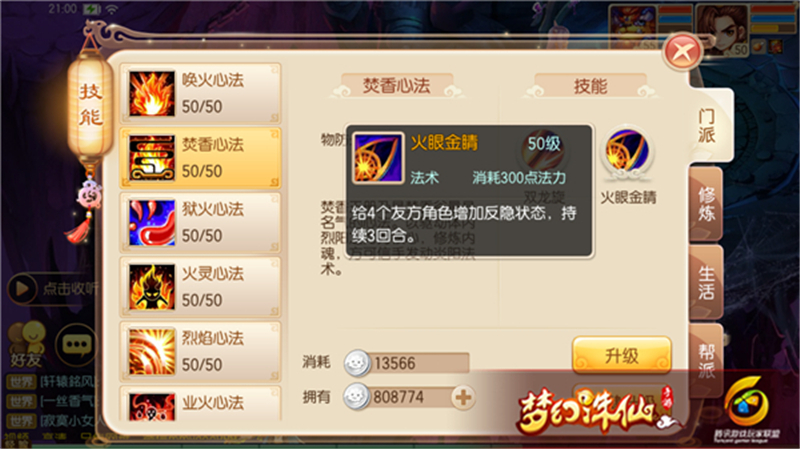Open the 帮派 side tab

[707, 360]
